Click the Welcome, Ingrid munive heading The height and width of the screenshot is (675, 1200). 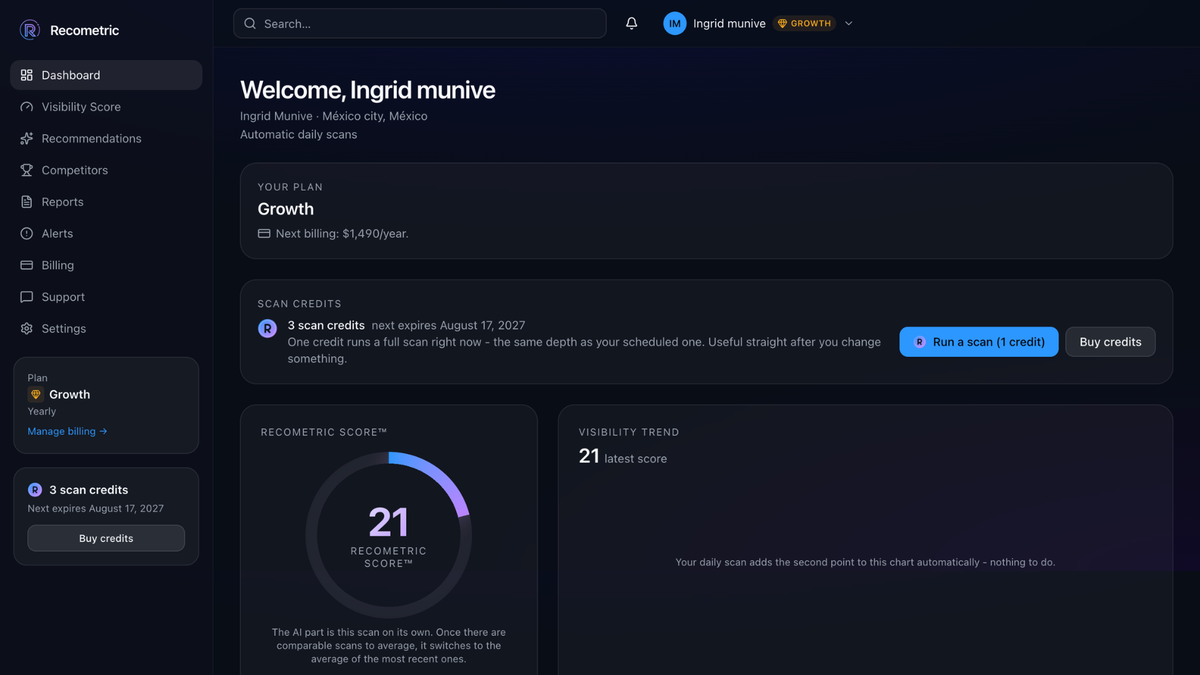[368, 90]
